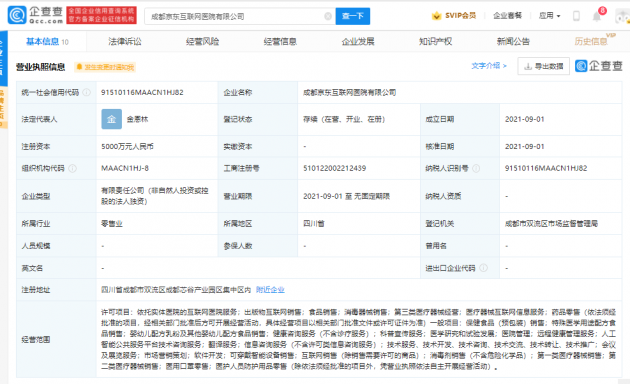Click info icon next to 组织机构代码
630x384 pixels.
72,168
